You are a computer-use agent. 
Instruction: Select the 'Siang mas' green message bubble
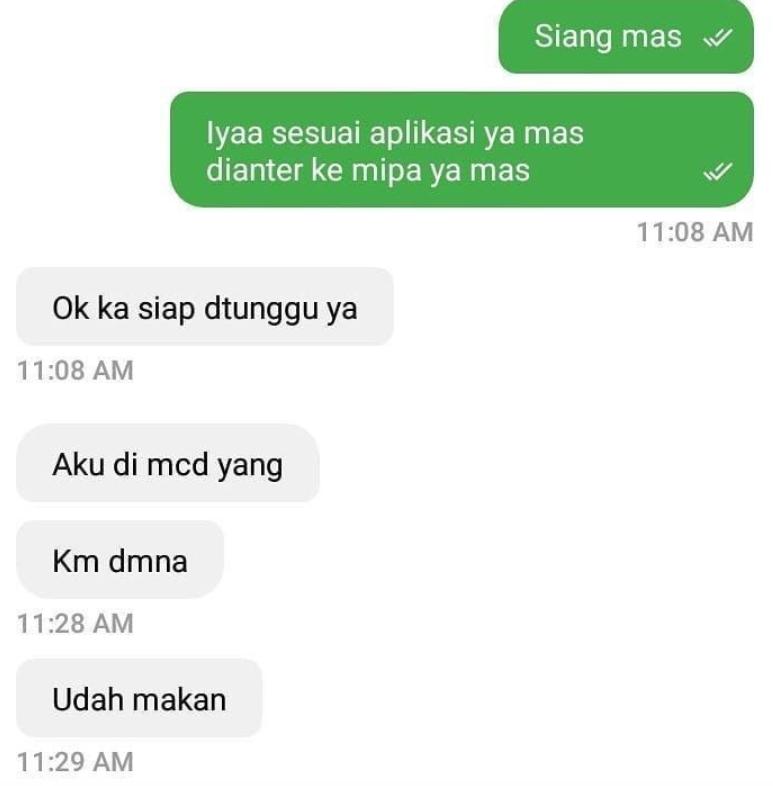(626, 37)
